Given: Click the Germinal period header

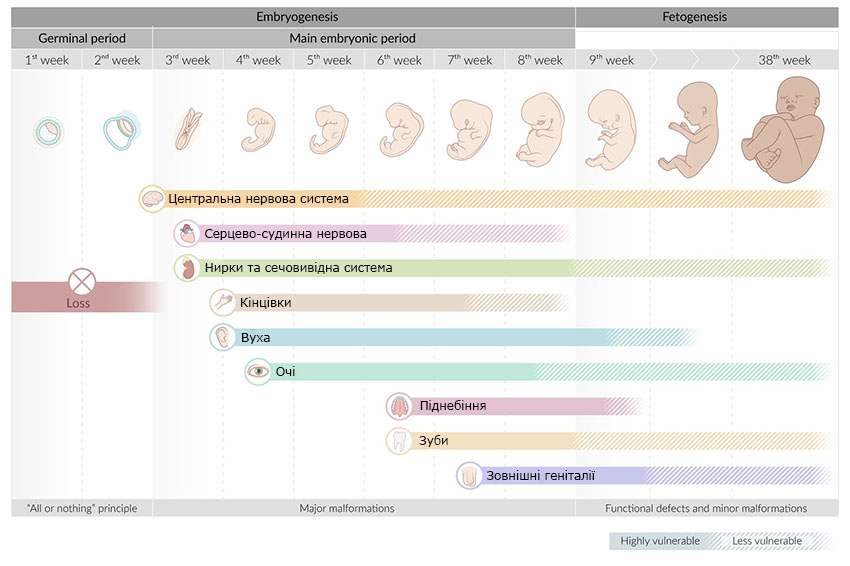Looking at the screenshot, I should click(x=82, y=38).
